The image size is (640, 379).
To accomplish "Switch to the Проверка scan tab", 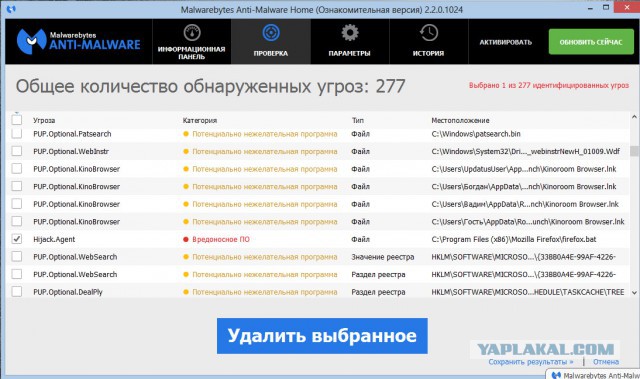I will (x=271, y=42).
